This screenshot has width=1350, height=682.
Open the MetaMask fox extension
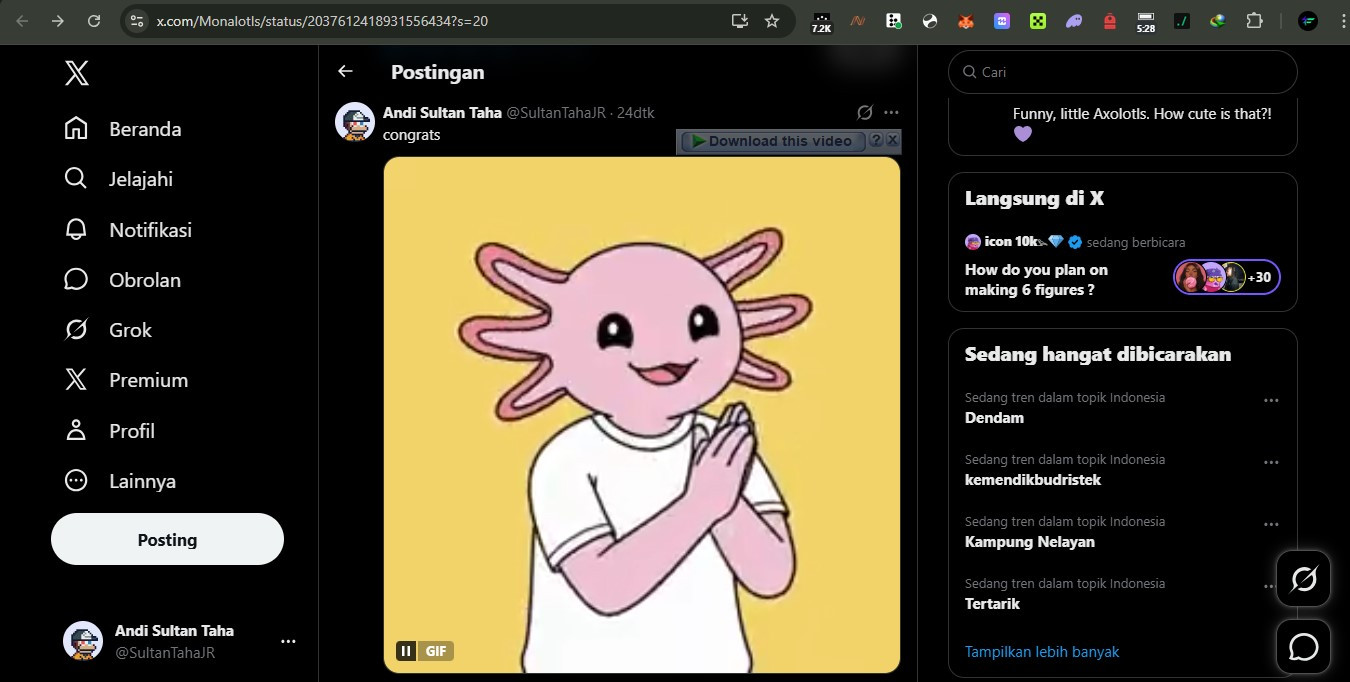coord(966,21)
